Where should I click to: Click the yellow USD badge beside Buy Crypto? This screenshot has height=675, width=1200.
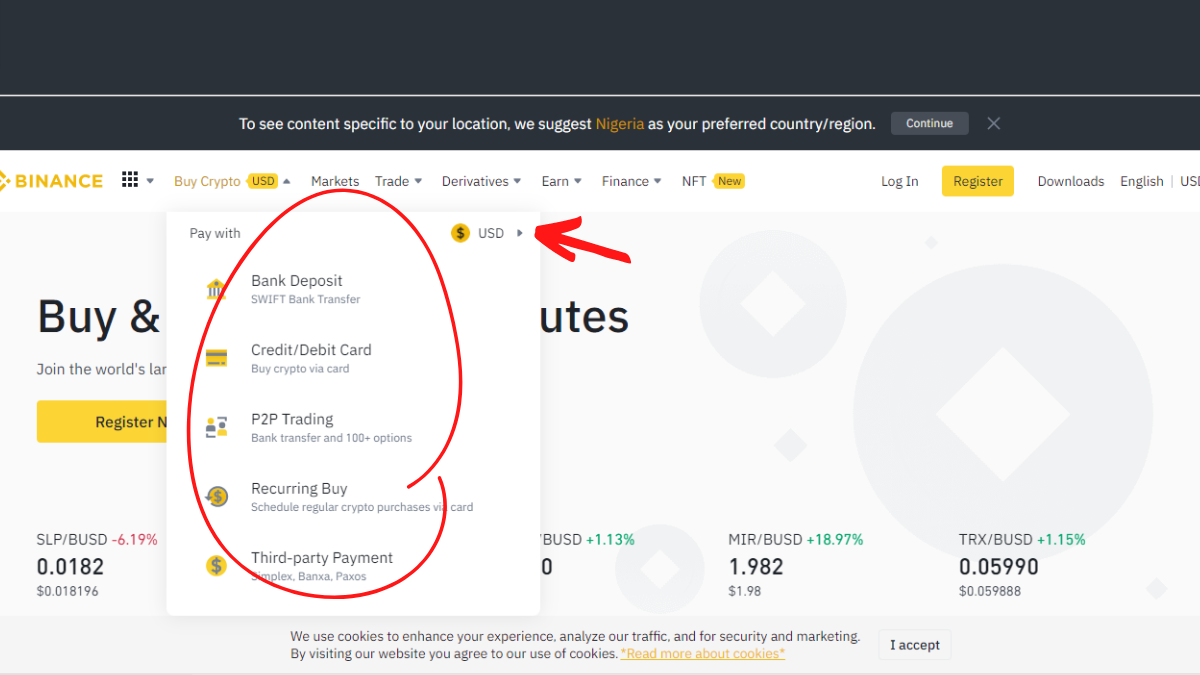(x=263, y=181)
